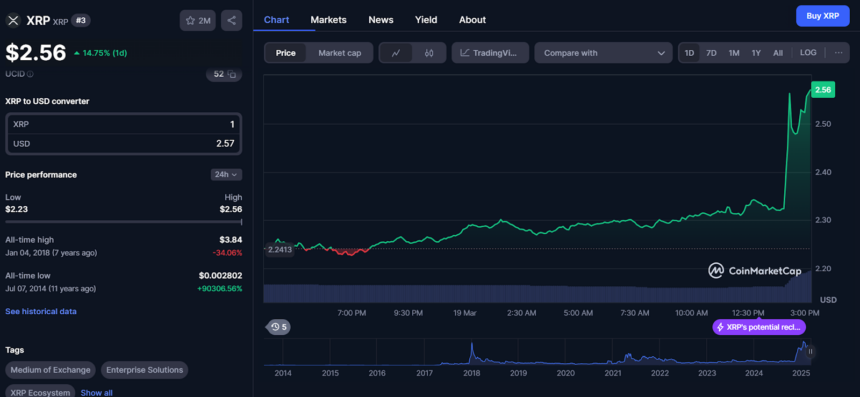The image size is (860, 397).
Task: Toggle chart to Market cap view
Action: [x=340, y=53]
